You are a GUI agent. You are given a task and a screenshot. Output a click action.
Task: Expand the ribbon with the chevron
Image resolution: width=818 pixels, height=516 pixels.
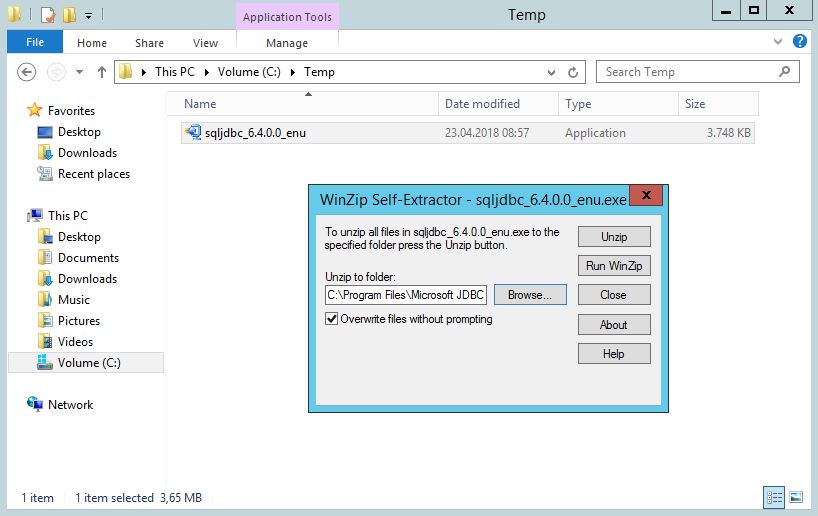[777, 41]
